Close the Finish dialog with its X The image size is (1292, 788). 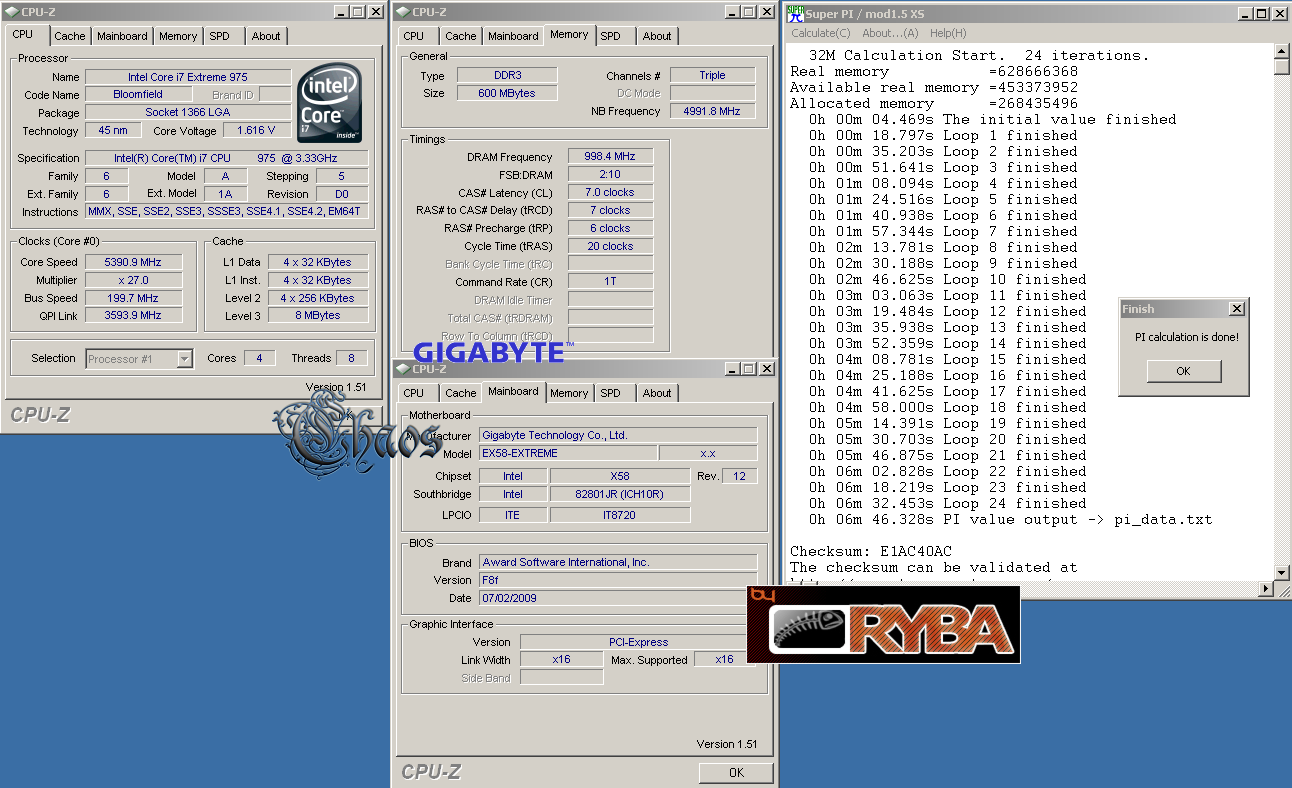(x=1236, y=309)
